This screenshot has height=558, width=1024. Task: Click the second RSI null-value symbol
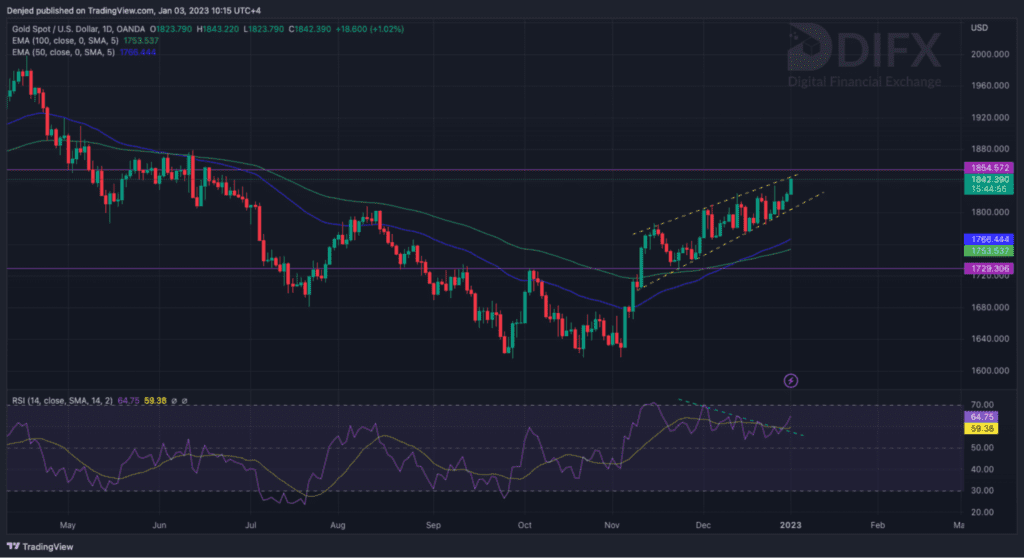[184, 401]
